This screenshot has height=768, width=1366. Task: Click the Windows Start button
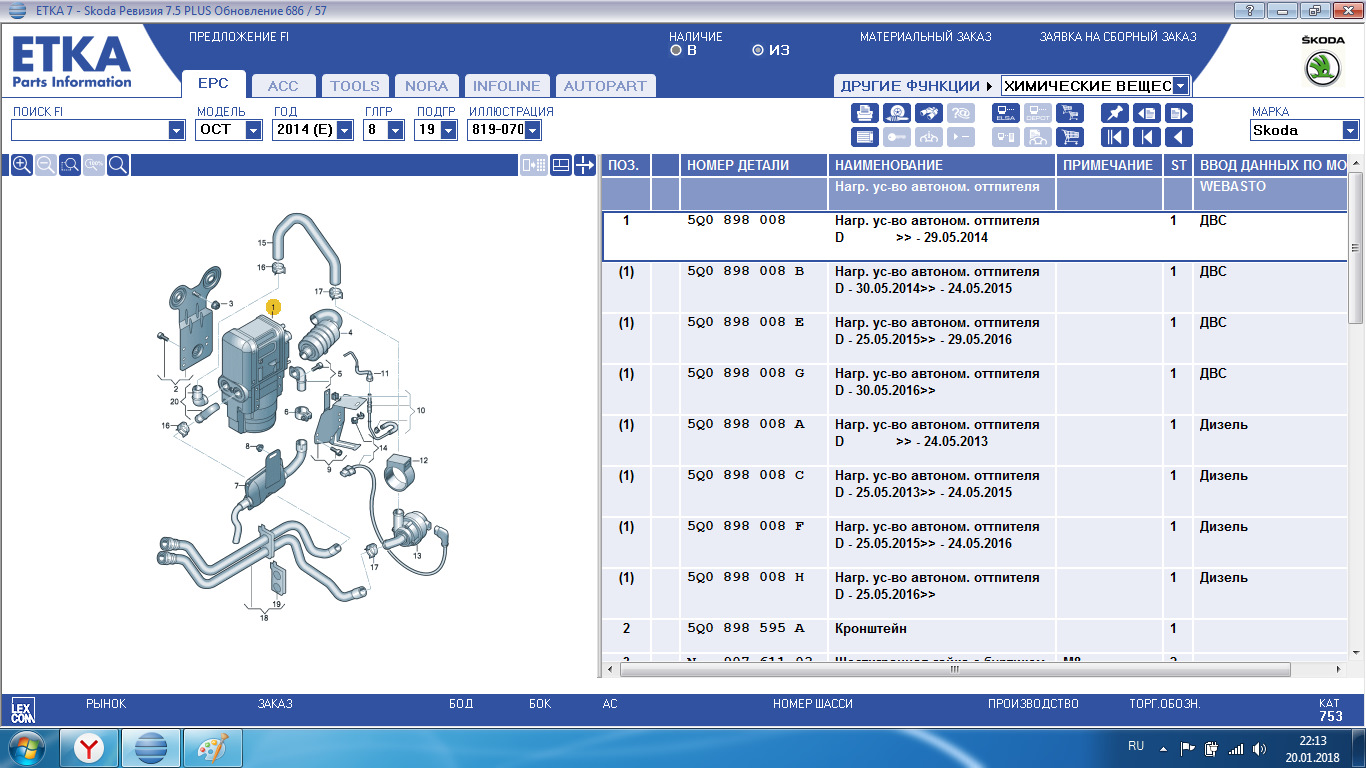click(x=27, y=748)
